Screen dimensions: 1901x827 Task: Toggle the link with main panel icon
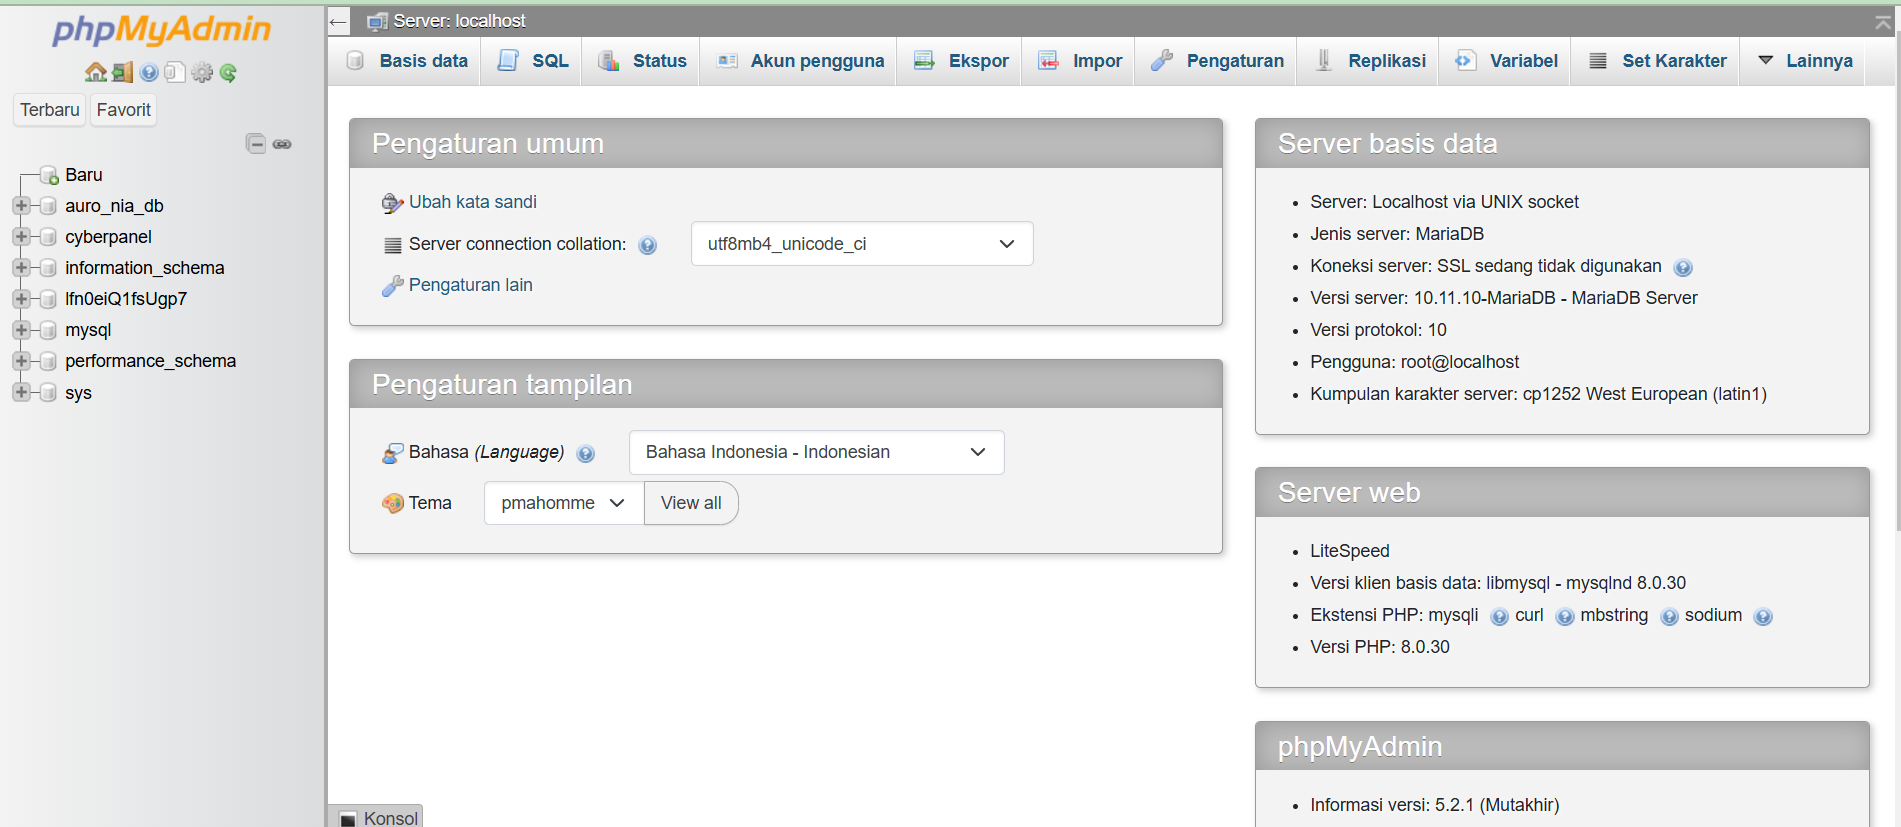[282, 144]
